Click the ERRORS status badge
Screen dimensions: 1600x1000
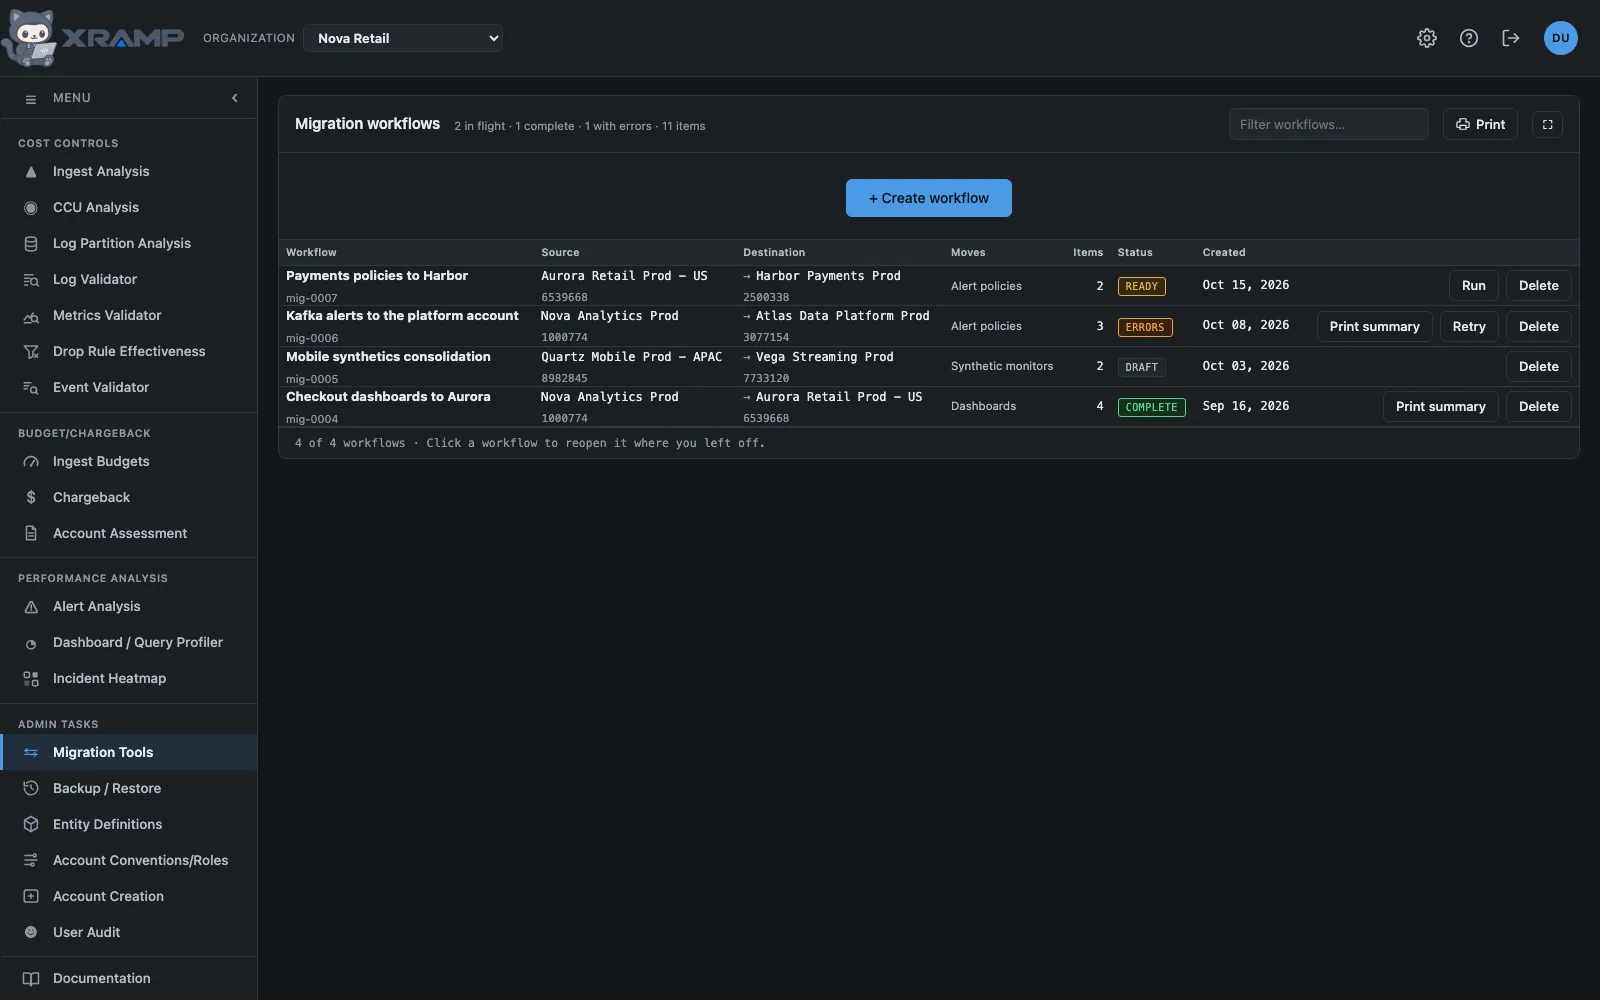[x=1145, y=327]
